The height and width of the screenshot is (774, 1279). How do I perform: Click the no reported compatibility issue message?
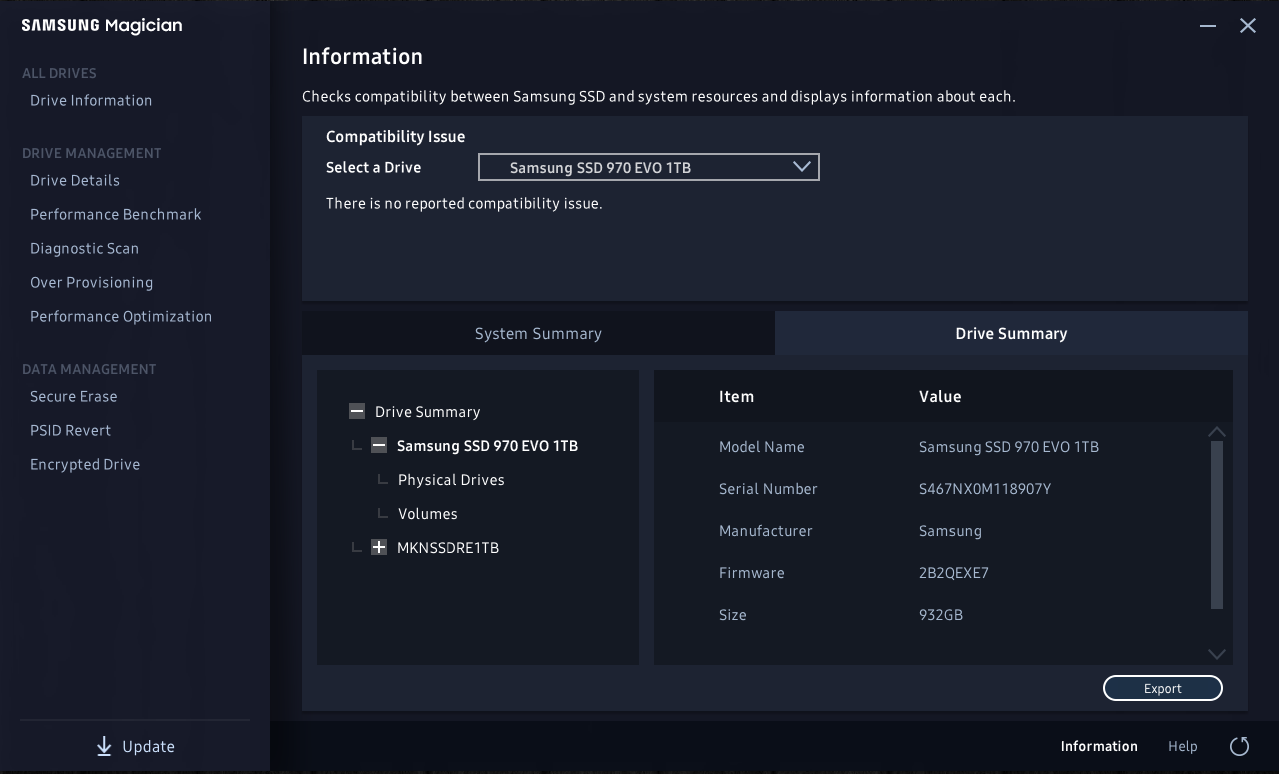pyautogui.click(x=464, y=203)
